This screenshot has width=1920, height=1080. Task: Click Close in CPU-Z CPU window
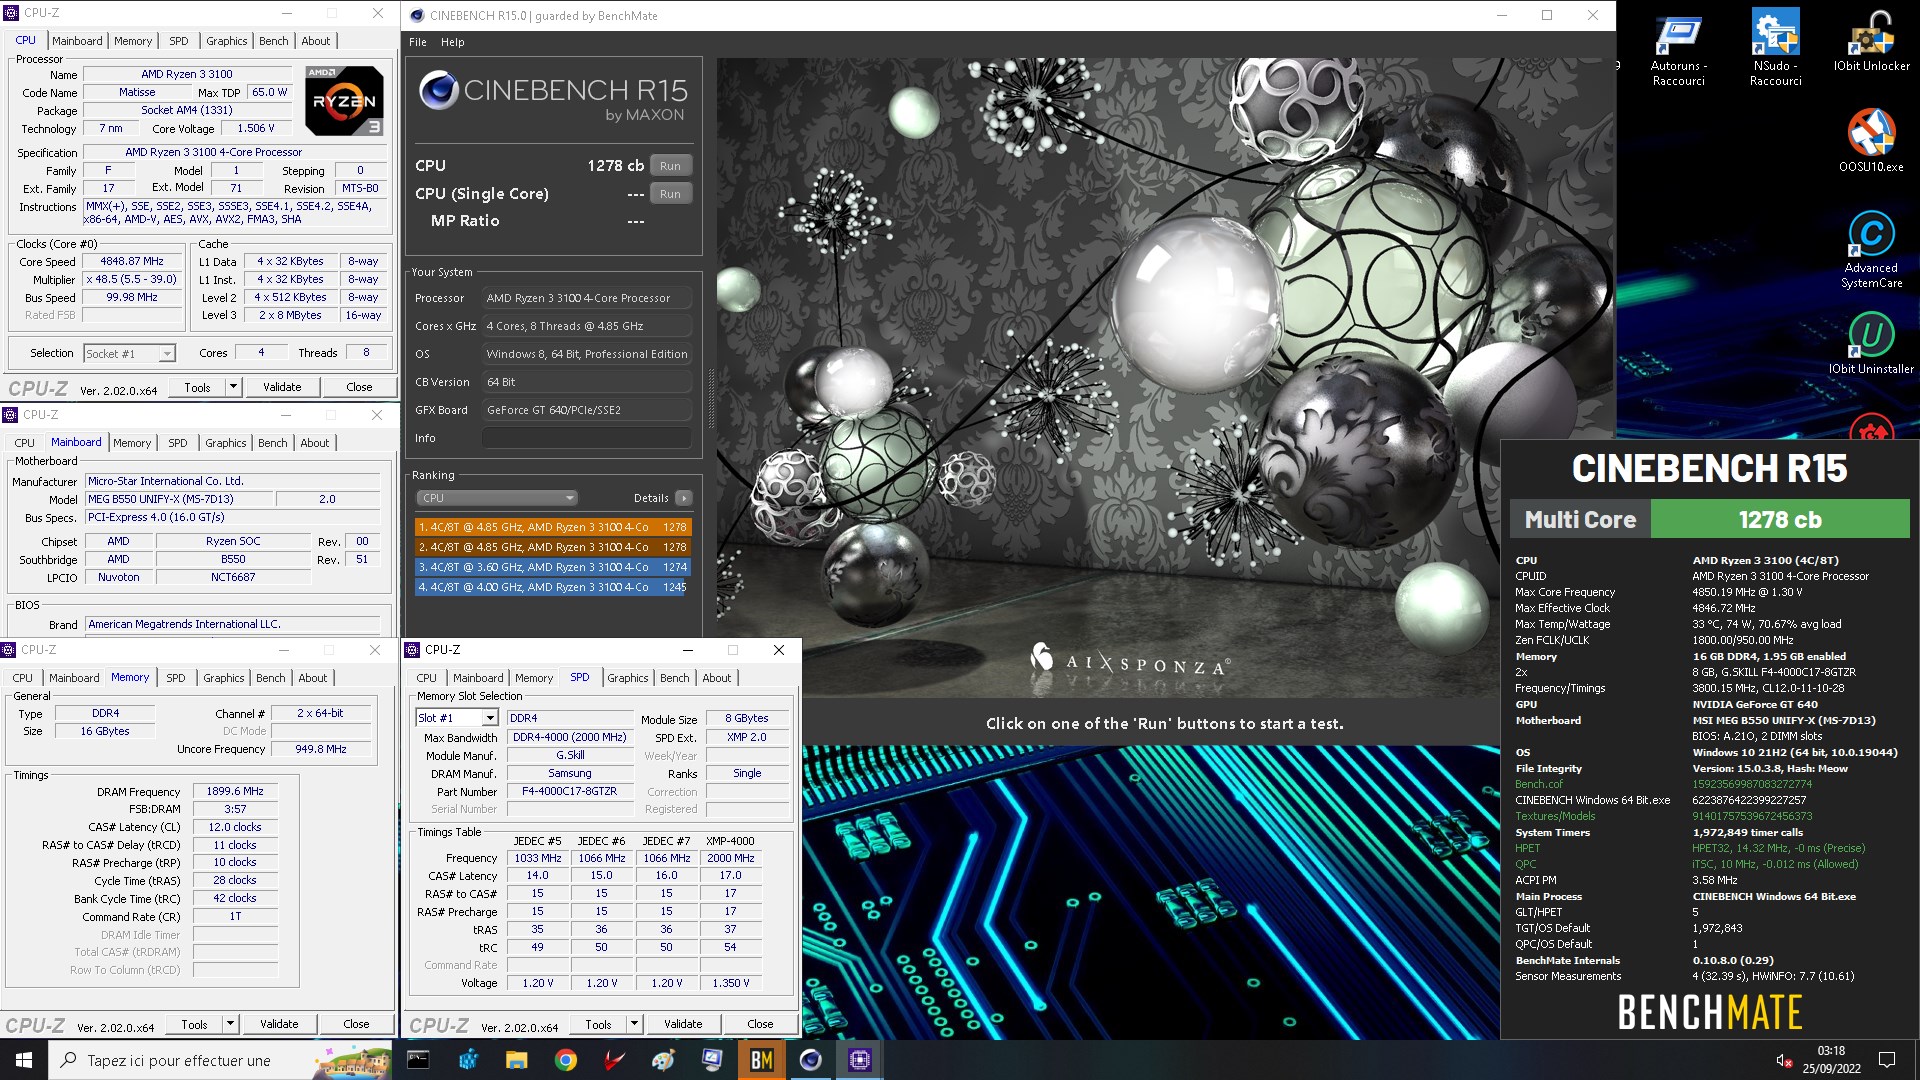(359, 387)
